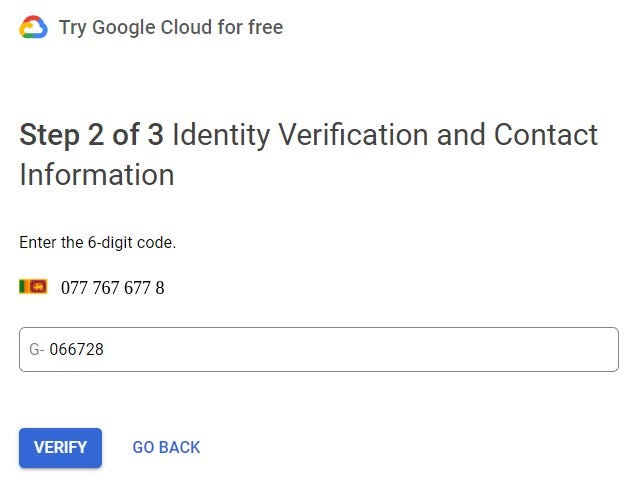Click the 'Enter the 6-digit code.' instruction
The image size is (642, 492).
(97, 243)
